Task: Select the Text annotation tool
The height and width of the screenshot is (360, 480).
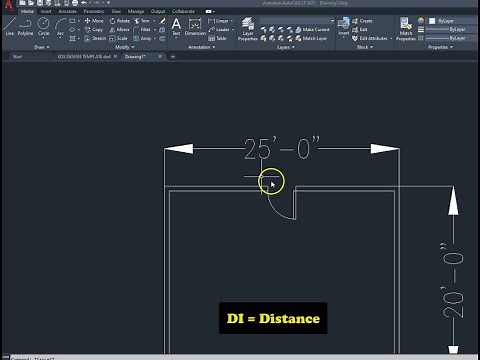Action: click(x=176, y=27)
